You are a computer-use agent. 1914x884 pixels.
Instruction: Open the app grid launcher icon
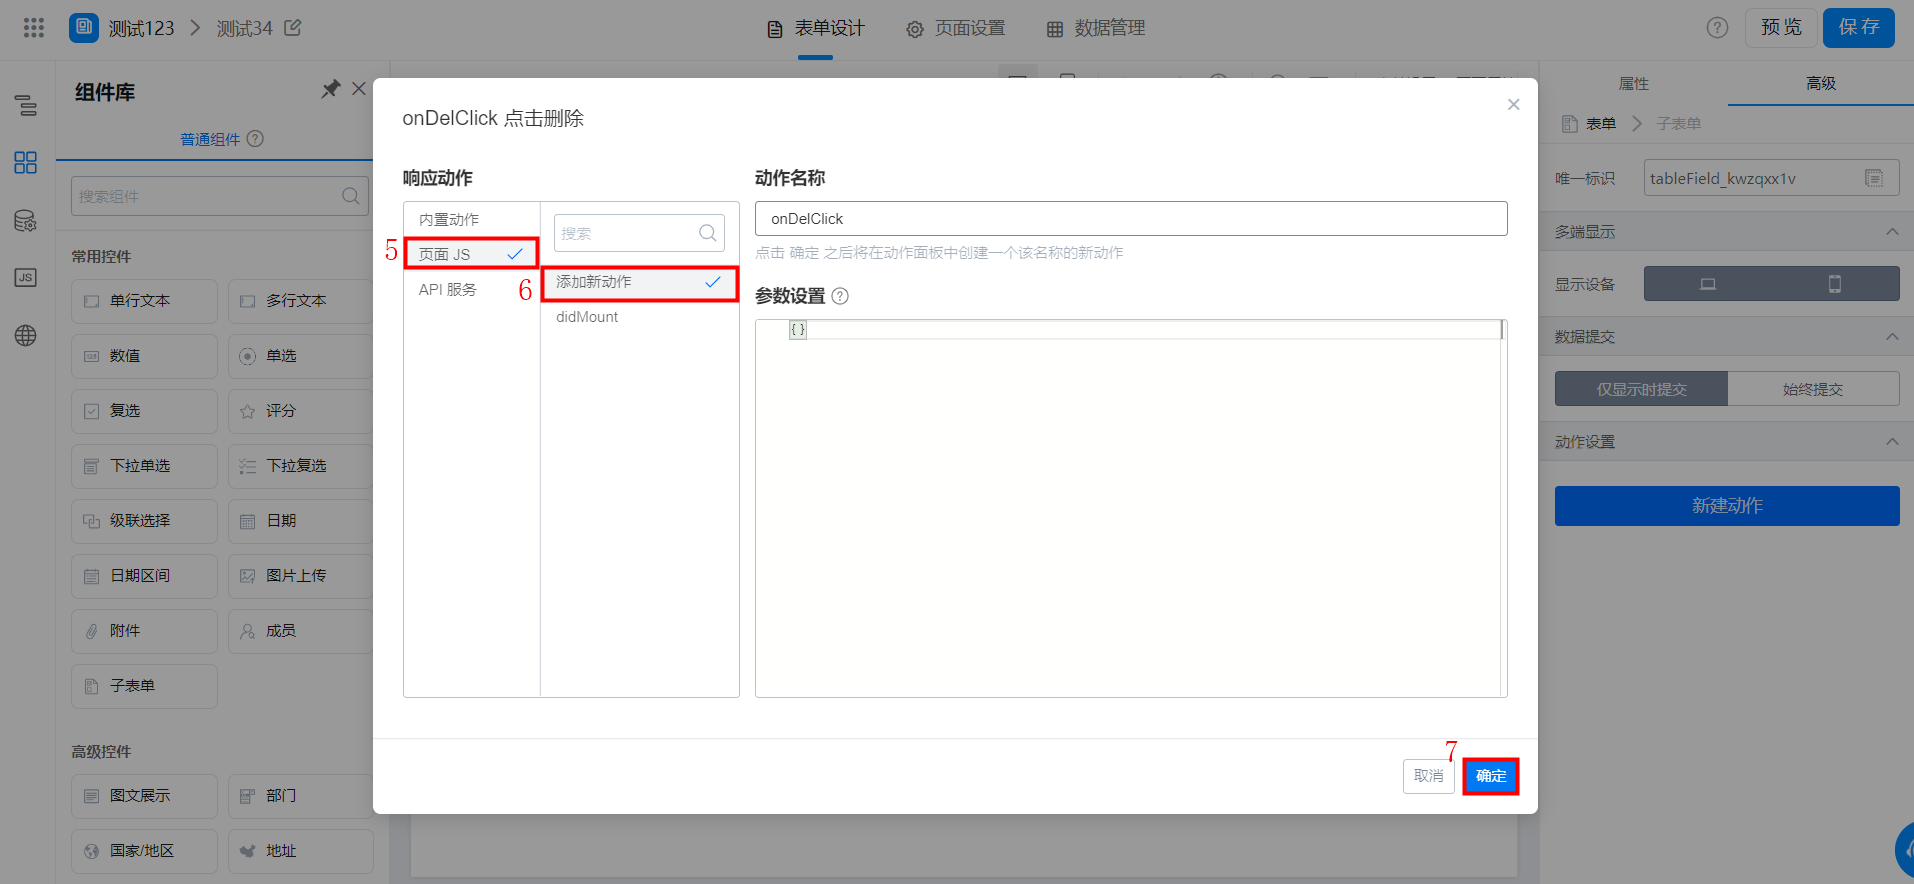point(34,28)
